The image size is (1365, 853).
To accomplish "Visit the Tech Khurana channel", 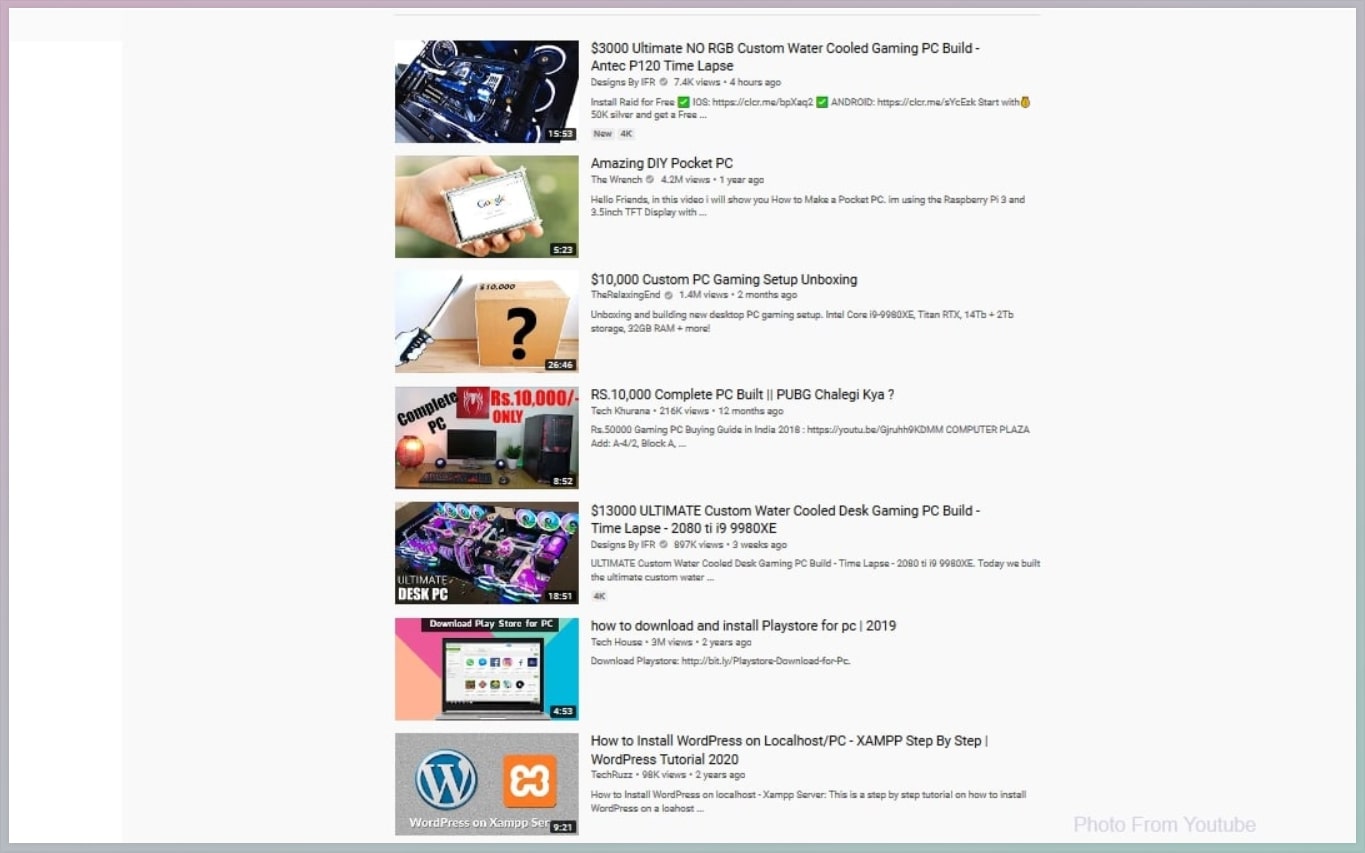I will pos(620,411).
